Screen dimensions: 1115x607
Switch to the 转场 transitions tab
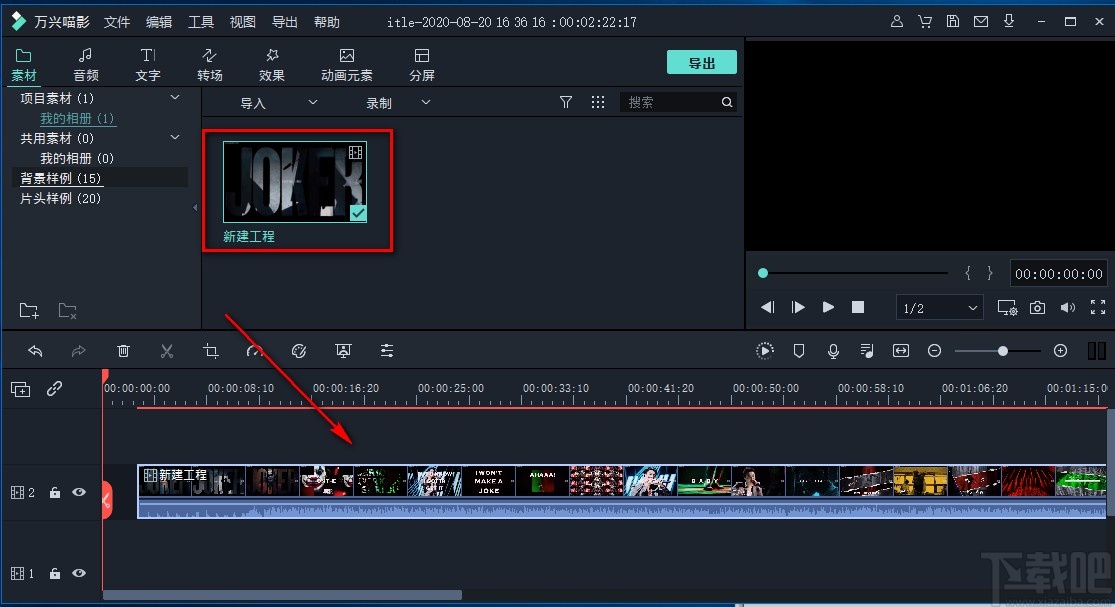[209, 62]
